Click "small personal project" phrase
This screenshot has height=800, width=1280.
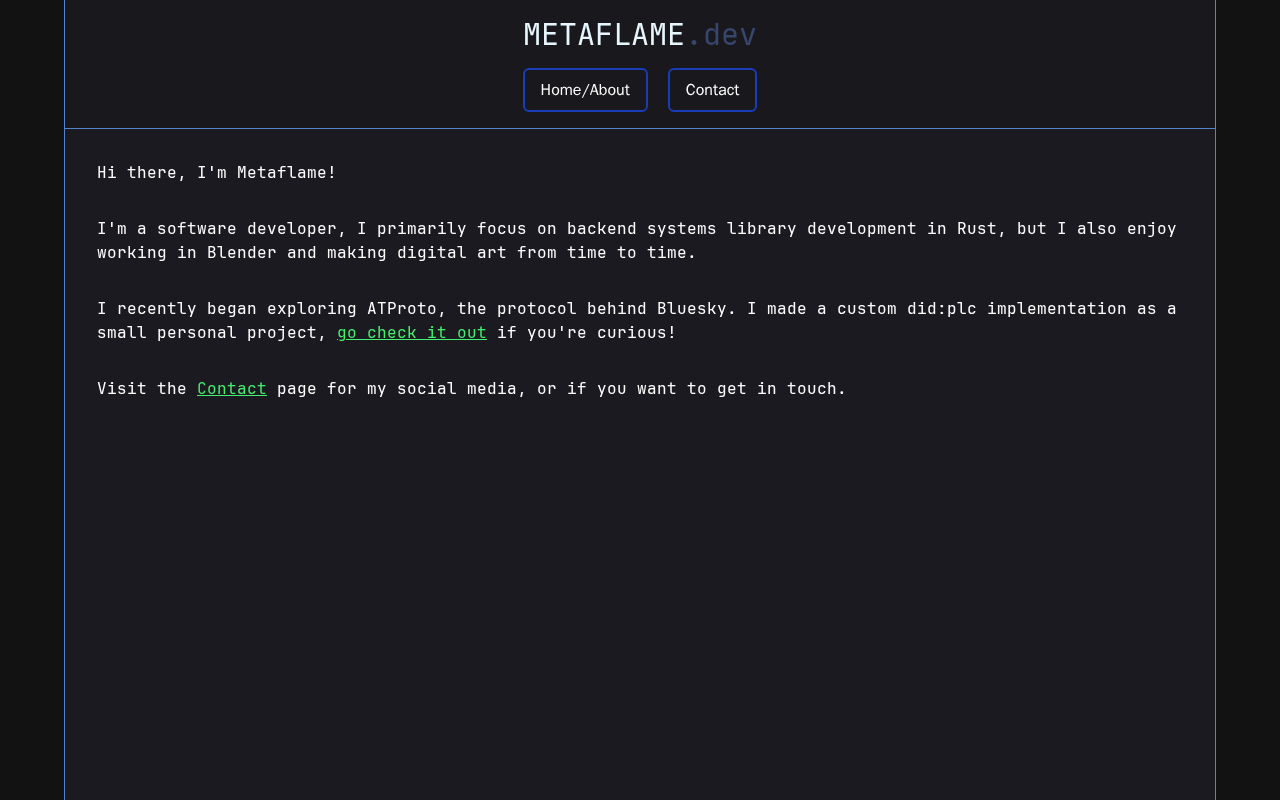[207, 332]
